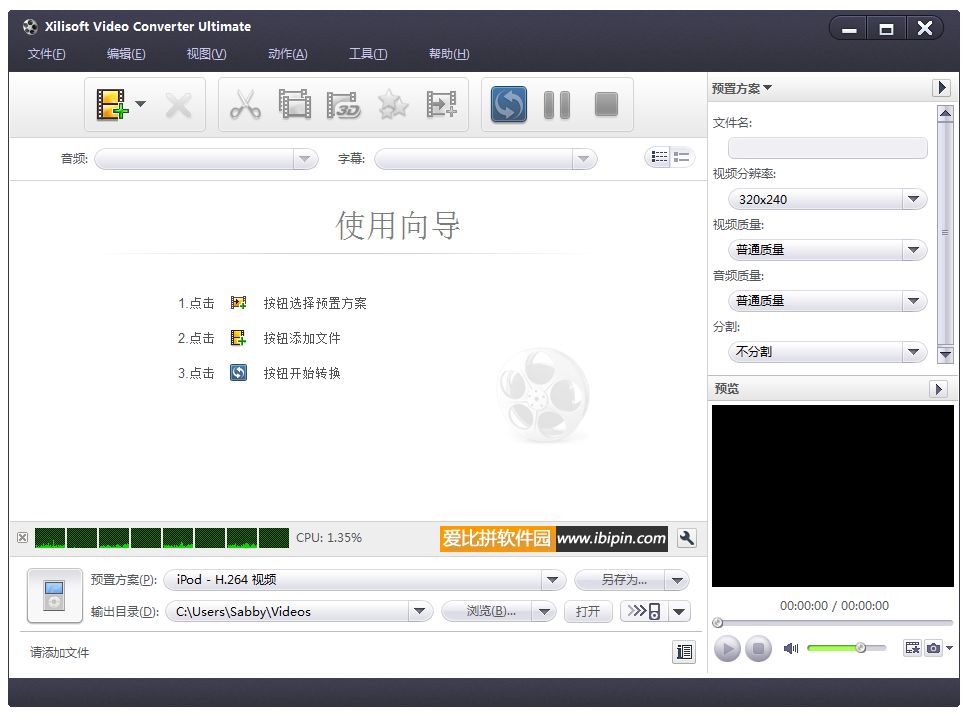
Task: Click the settings panel scroll down arrow
Action: (x=945, y=355)
